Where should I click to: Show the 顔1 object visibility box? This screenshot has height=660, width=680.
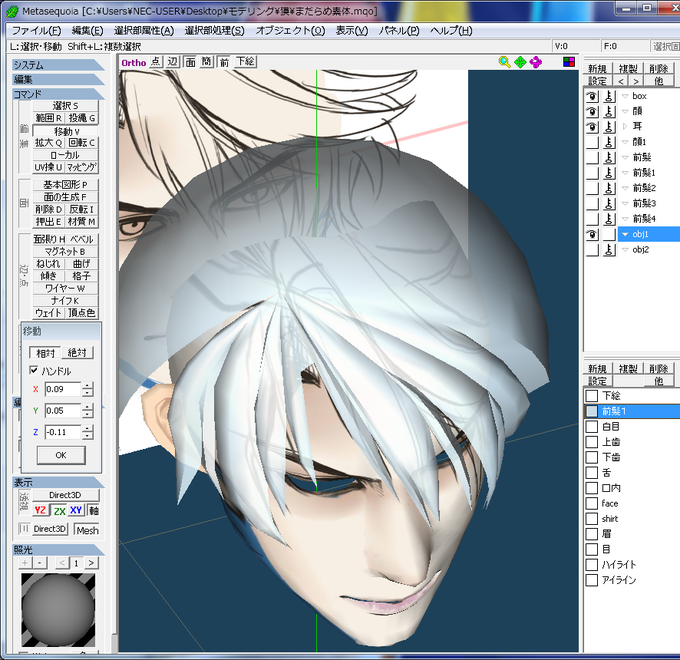[x=592, y=142]
